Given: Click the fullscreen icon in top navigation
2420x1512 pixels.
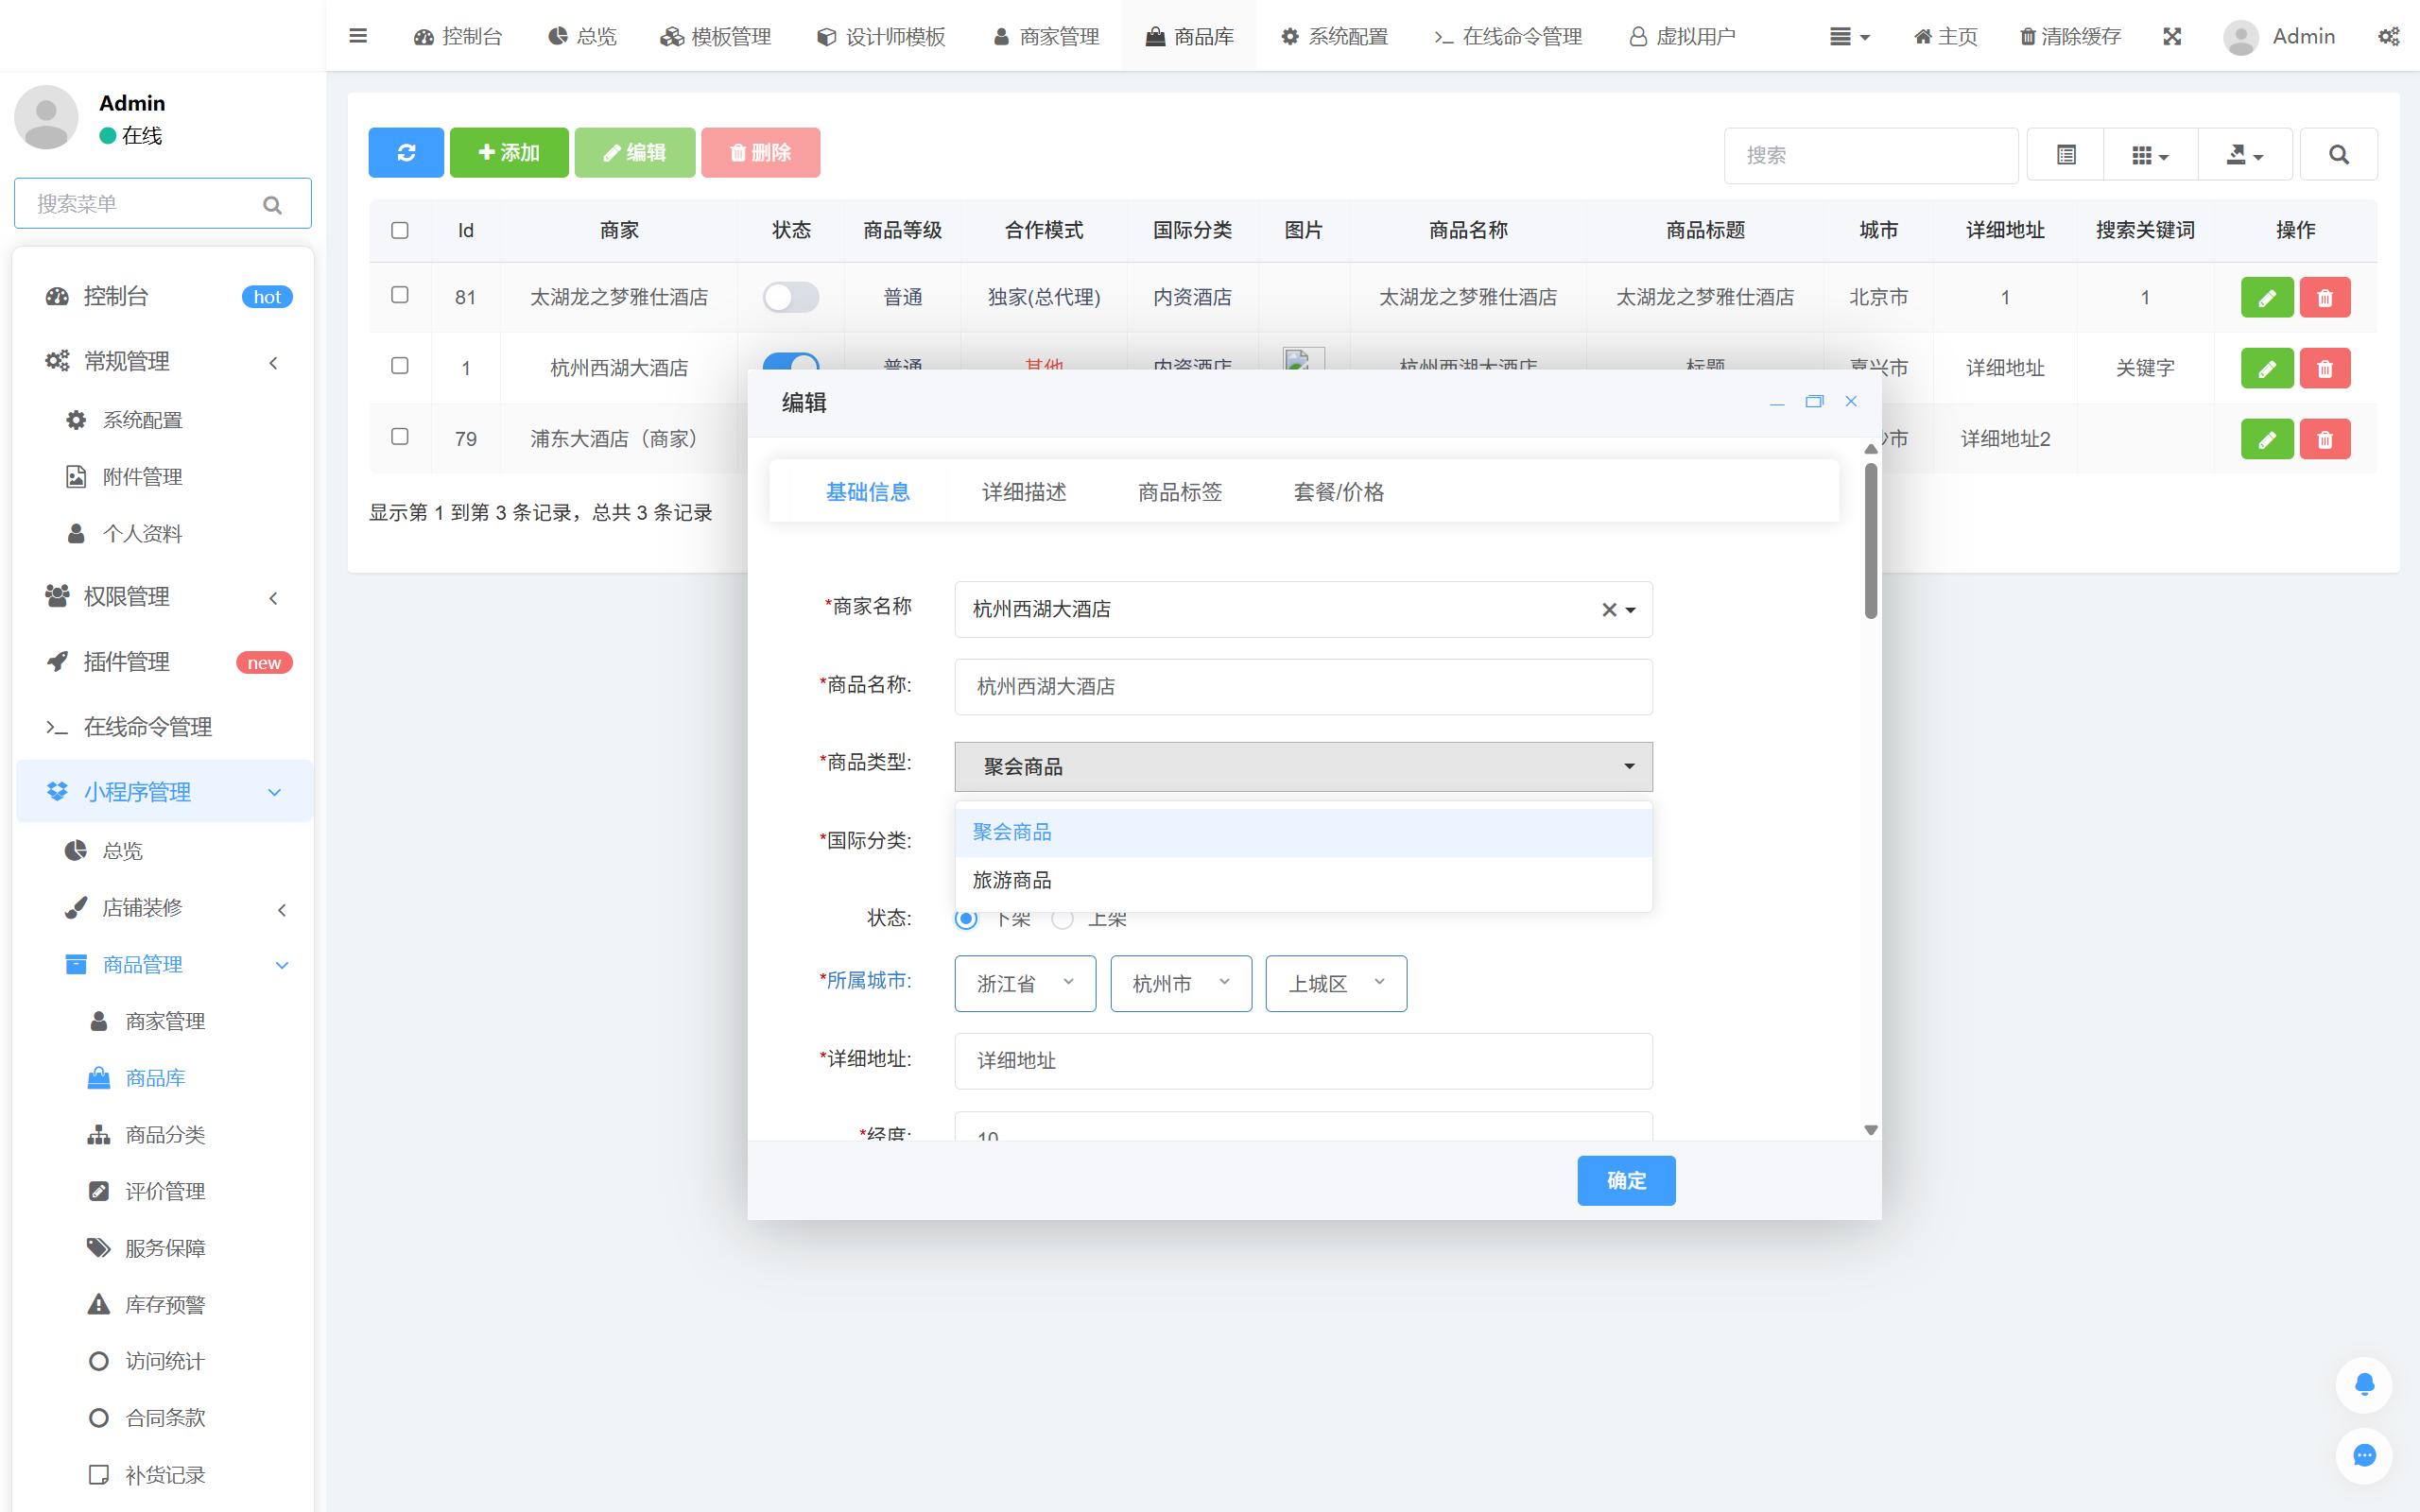Looking at the screenshot, I should click(2172, 36).
